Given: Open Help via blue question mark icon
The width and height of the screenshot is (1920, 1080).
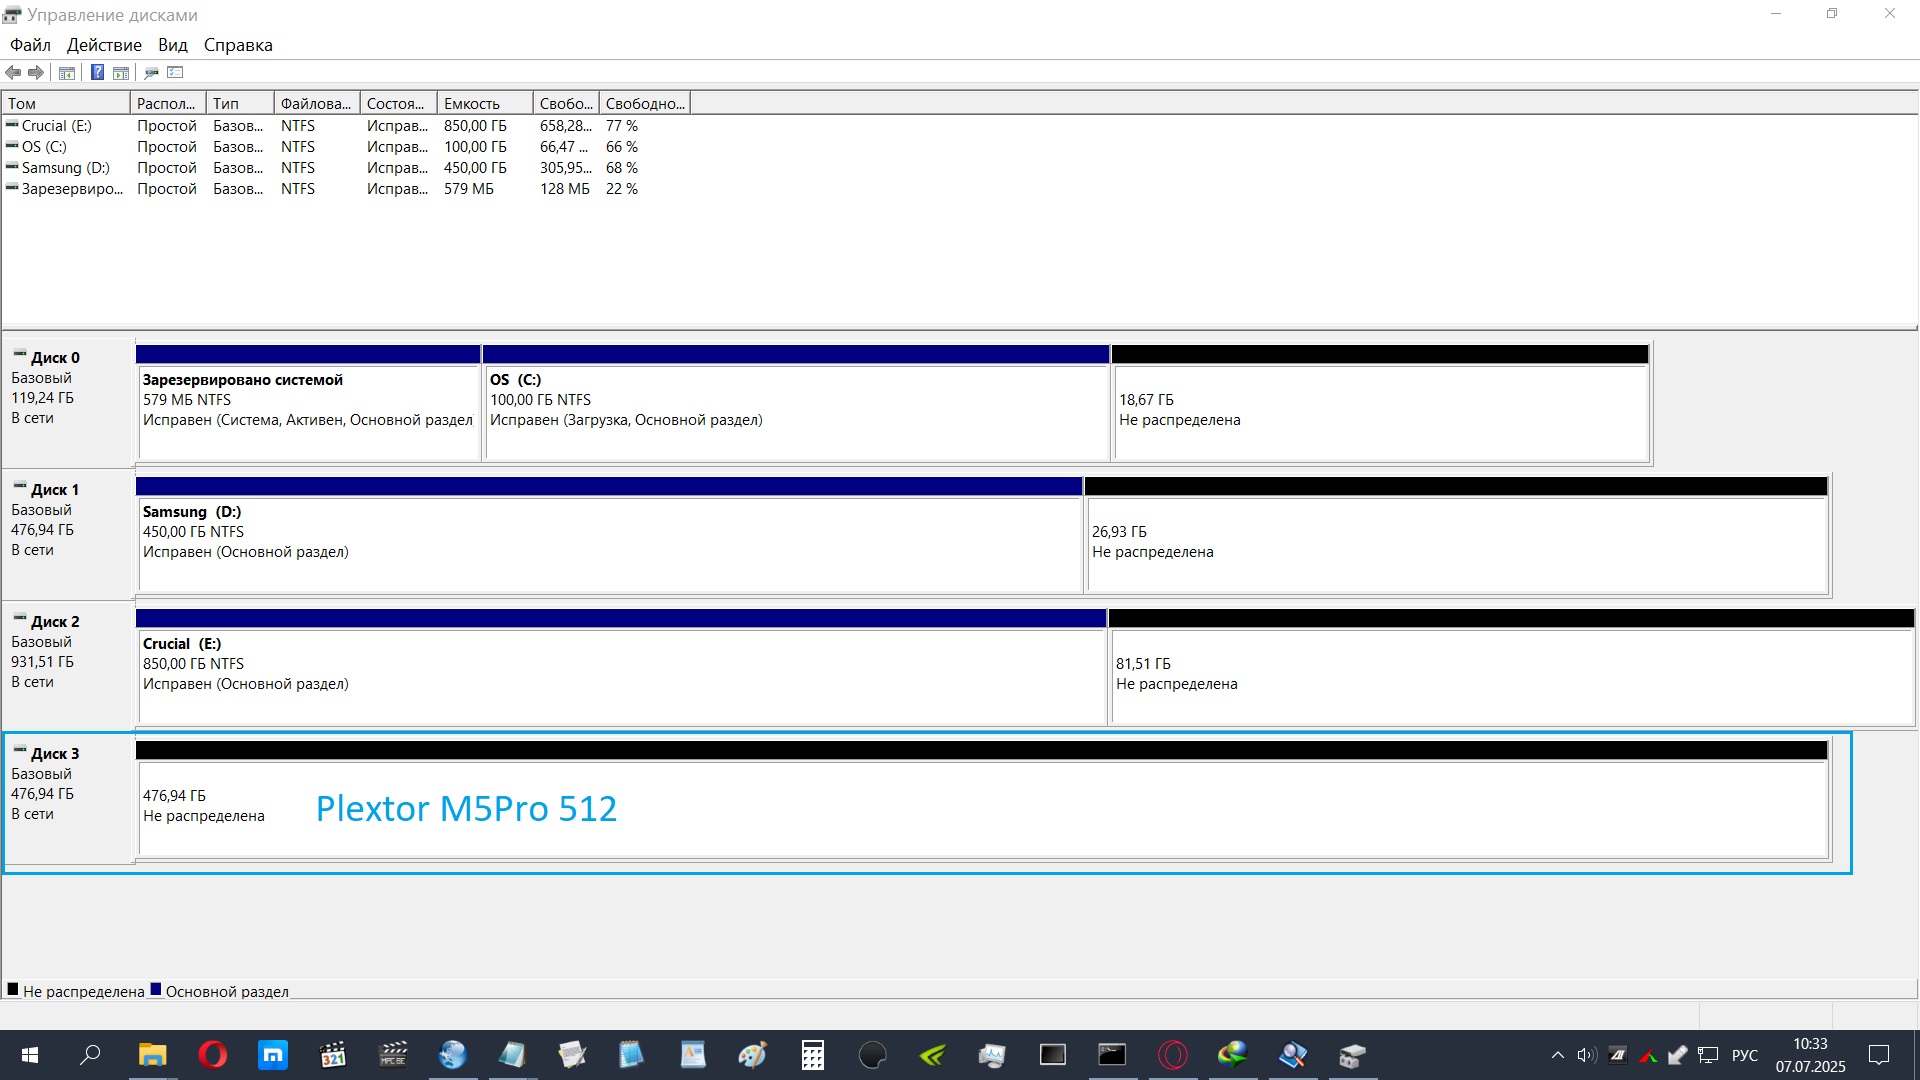Looking at the screenshot, I should coord(97,72).
